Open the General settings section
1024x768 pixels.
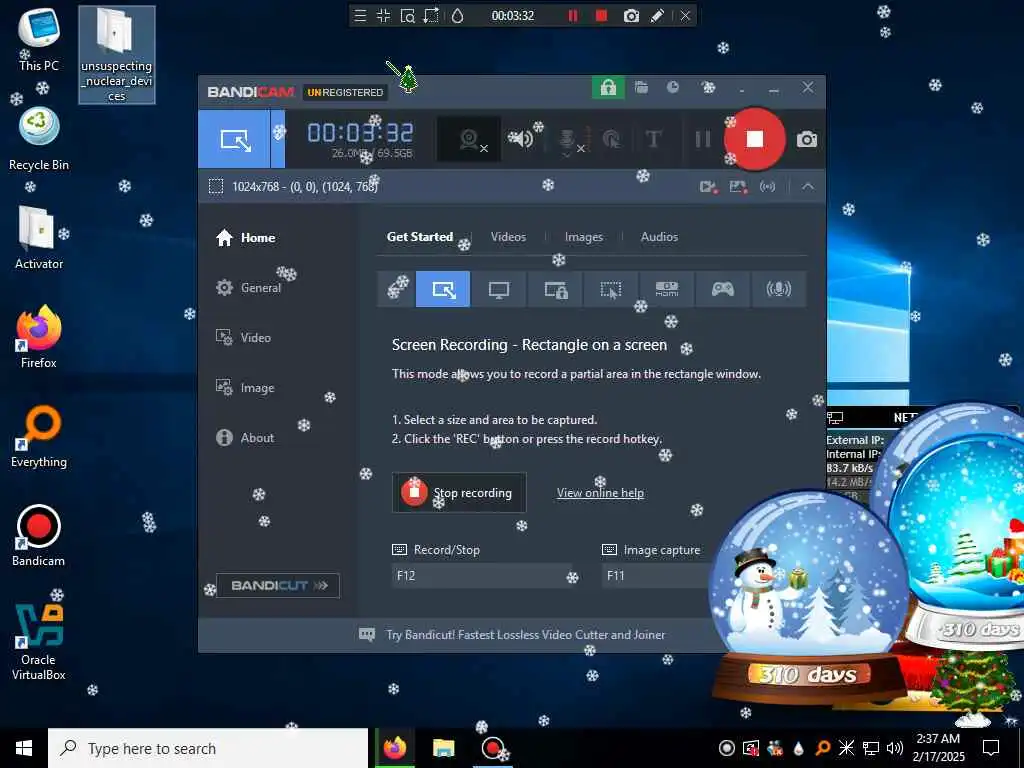(x=248, y=287)
